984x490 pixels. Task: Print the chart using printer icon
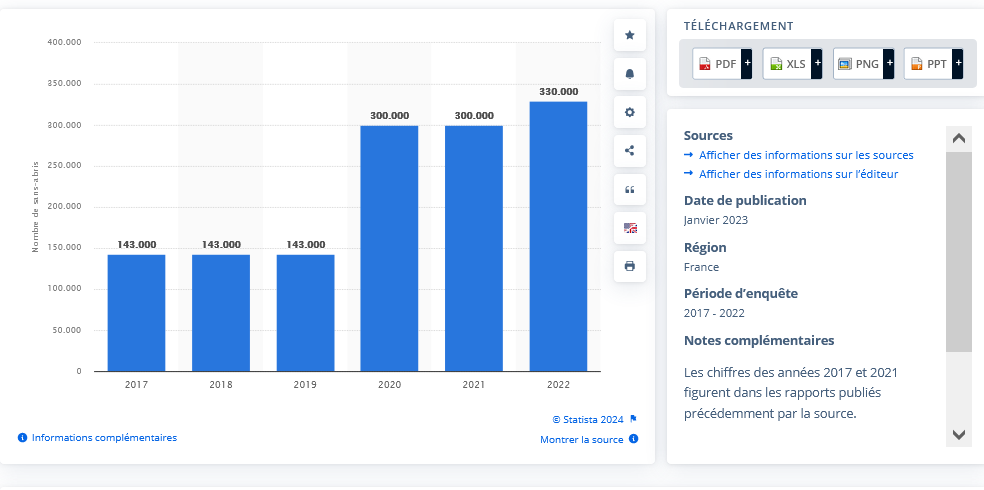tap(629, 266)
